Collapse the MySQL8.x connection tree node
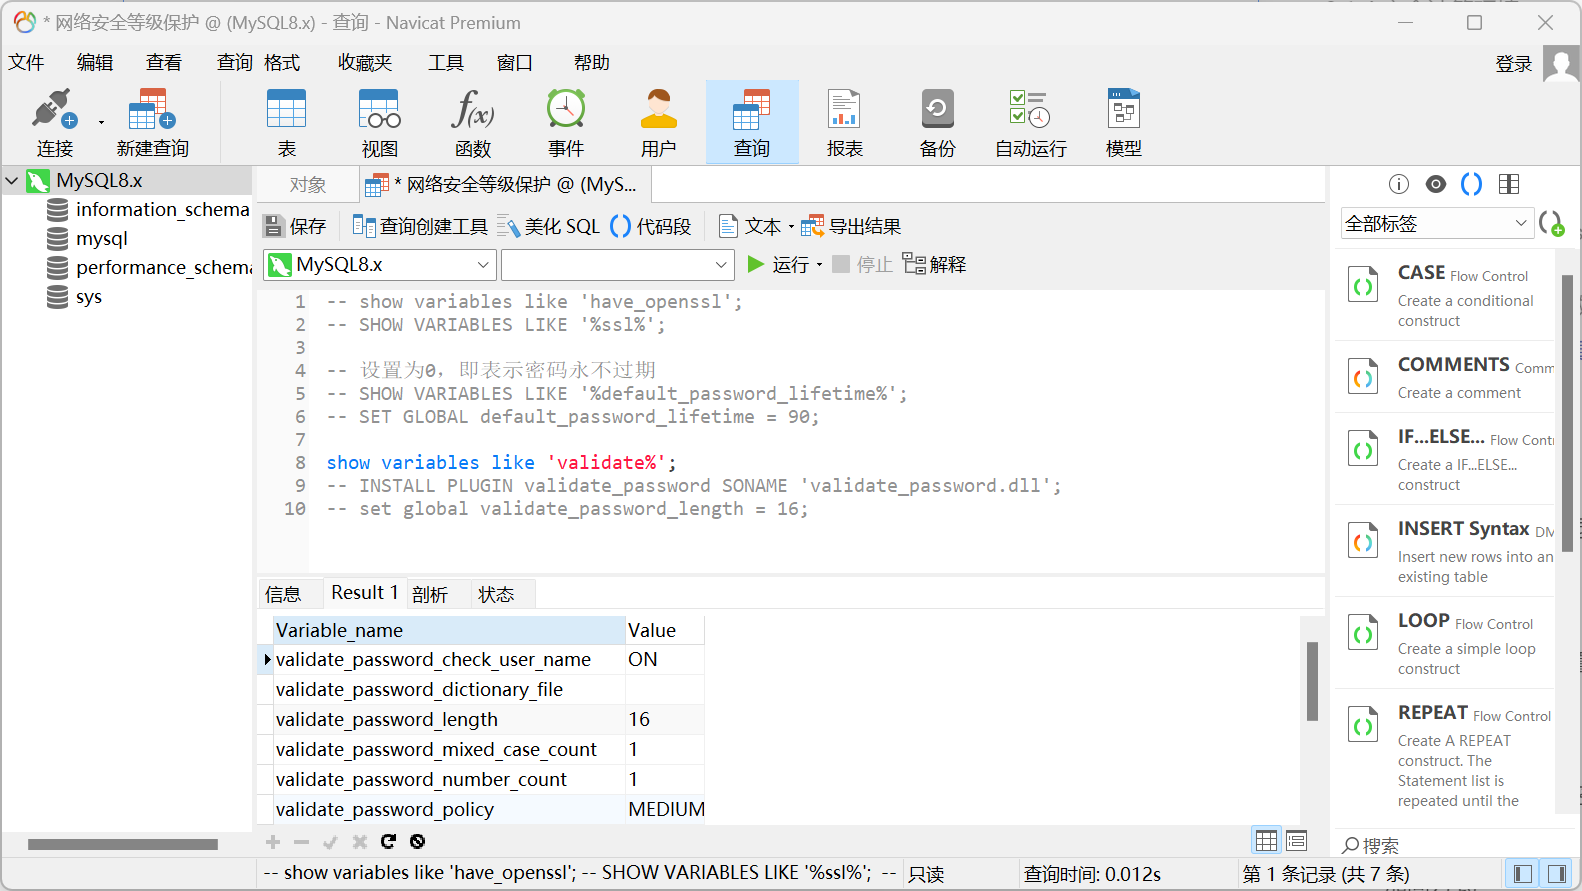This screenshot has height=891, width=1582. click(x=12, y=181)
